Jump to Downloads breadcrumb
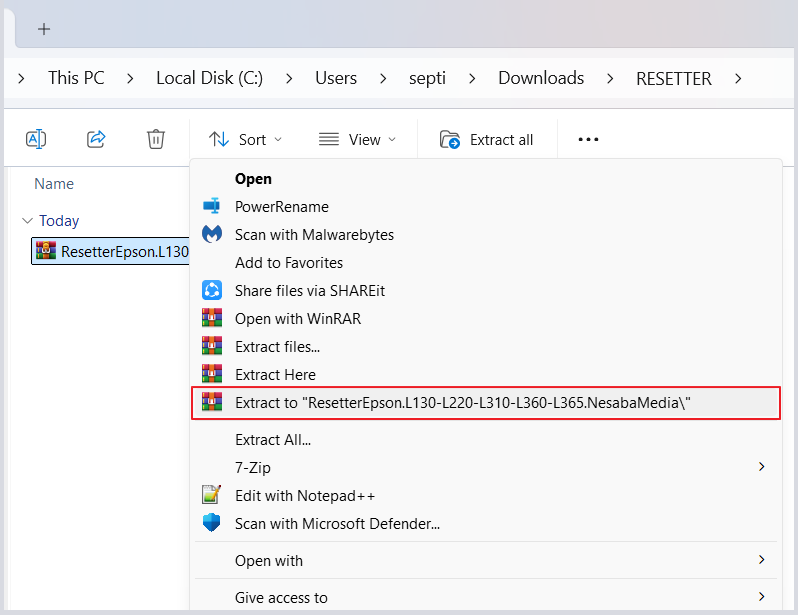Image resolution: width=798 pixels, height=615 pixels. (541, 78)
